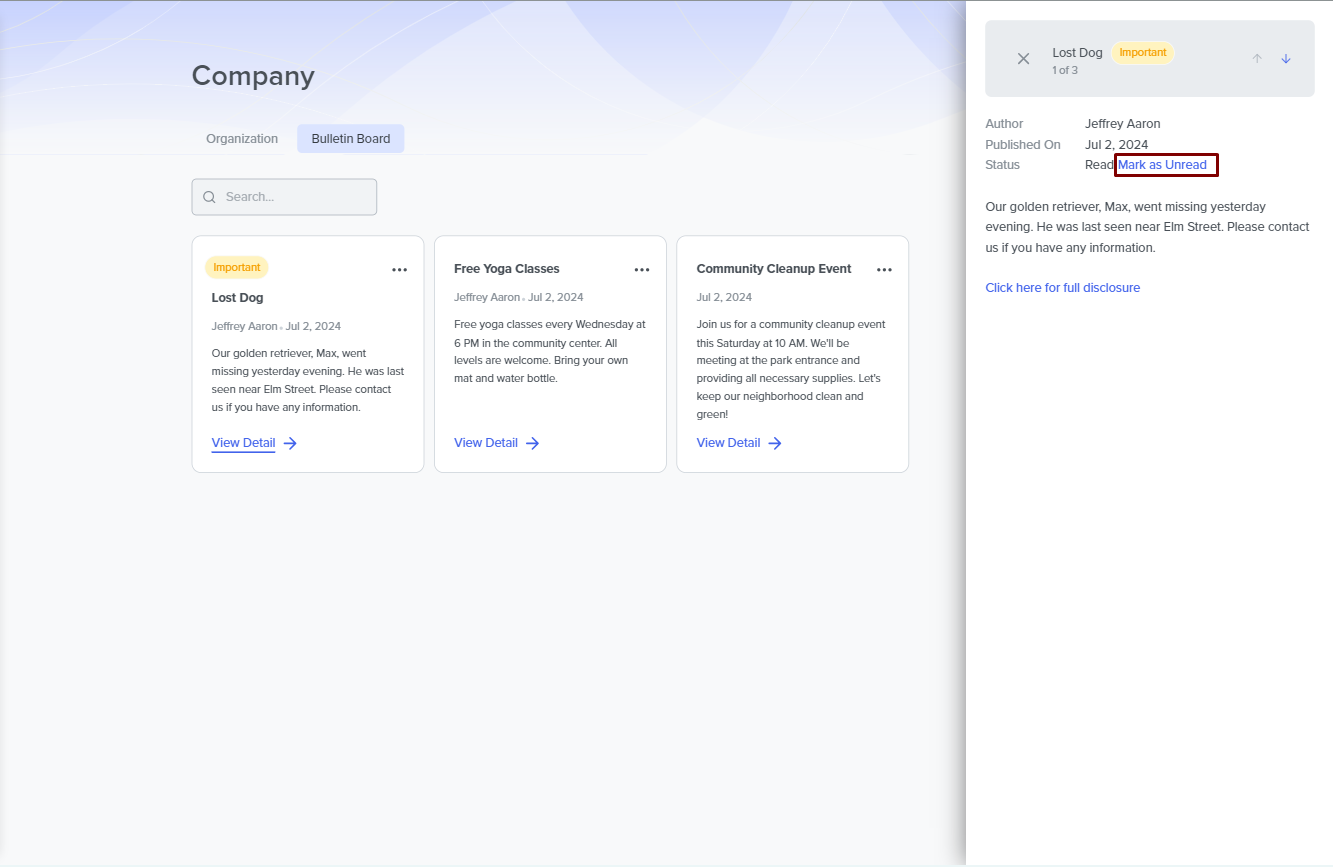
Task: Click the arrow icon on Community Cleanup card
Action: (x=775, y=443)
